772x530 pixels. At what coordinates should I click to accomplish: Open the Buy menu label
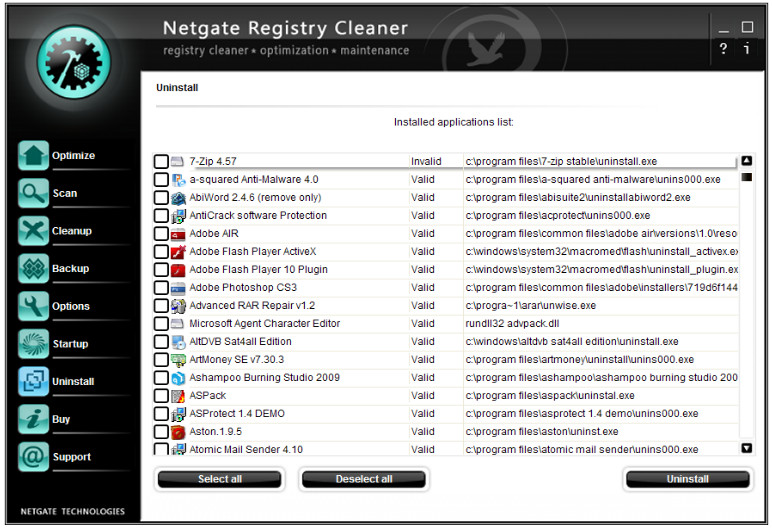click(x=61, y=419)
